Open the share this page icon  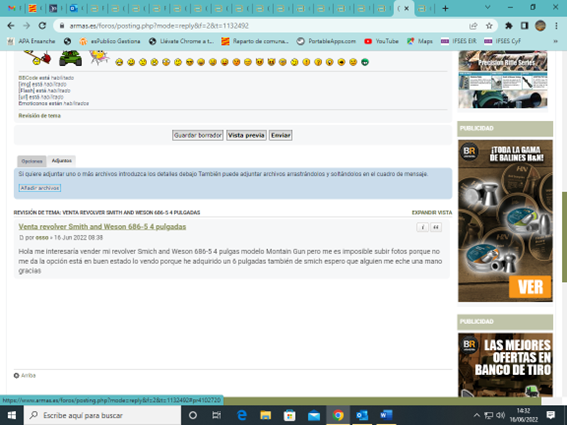473,26
